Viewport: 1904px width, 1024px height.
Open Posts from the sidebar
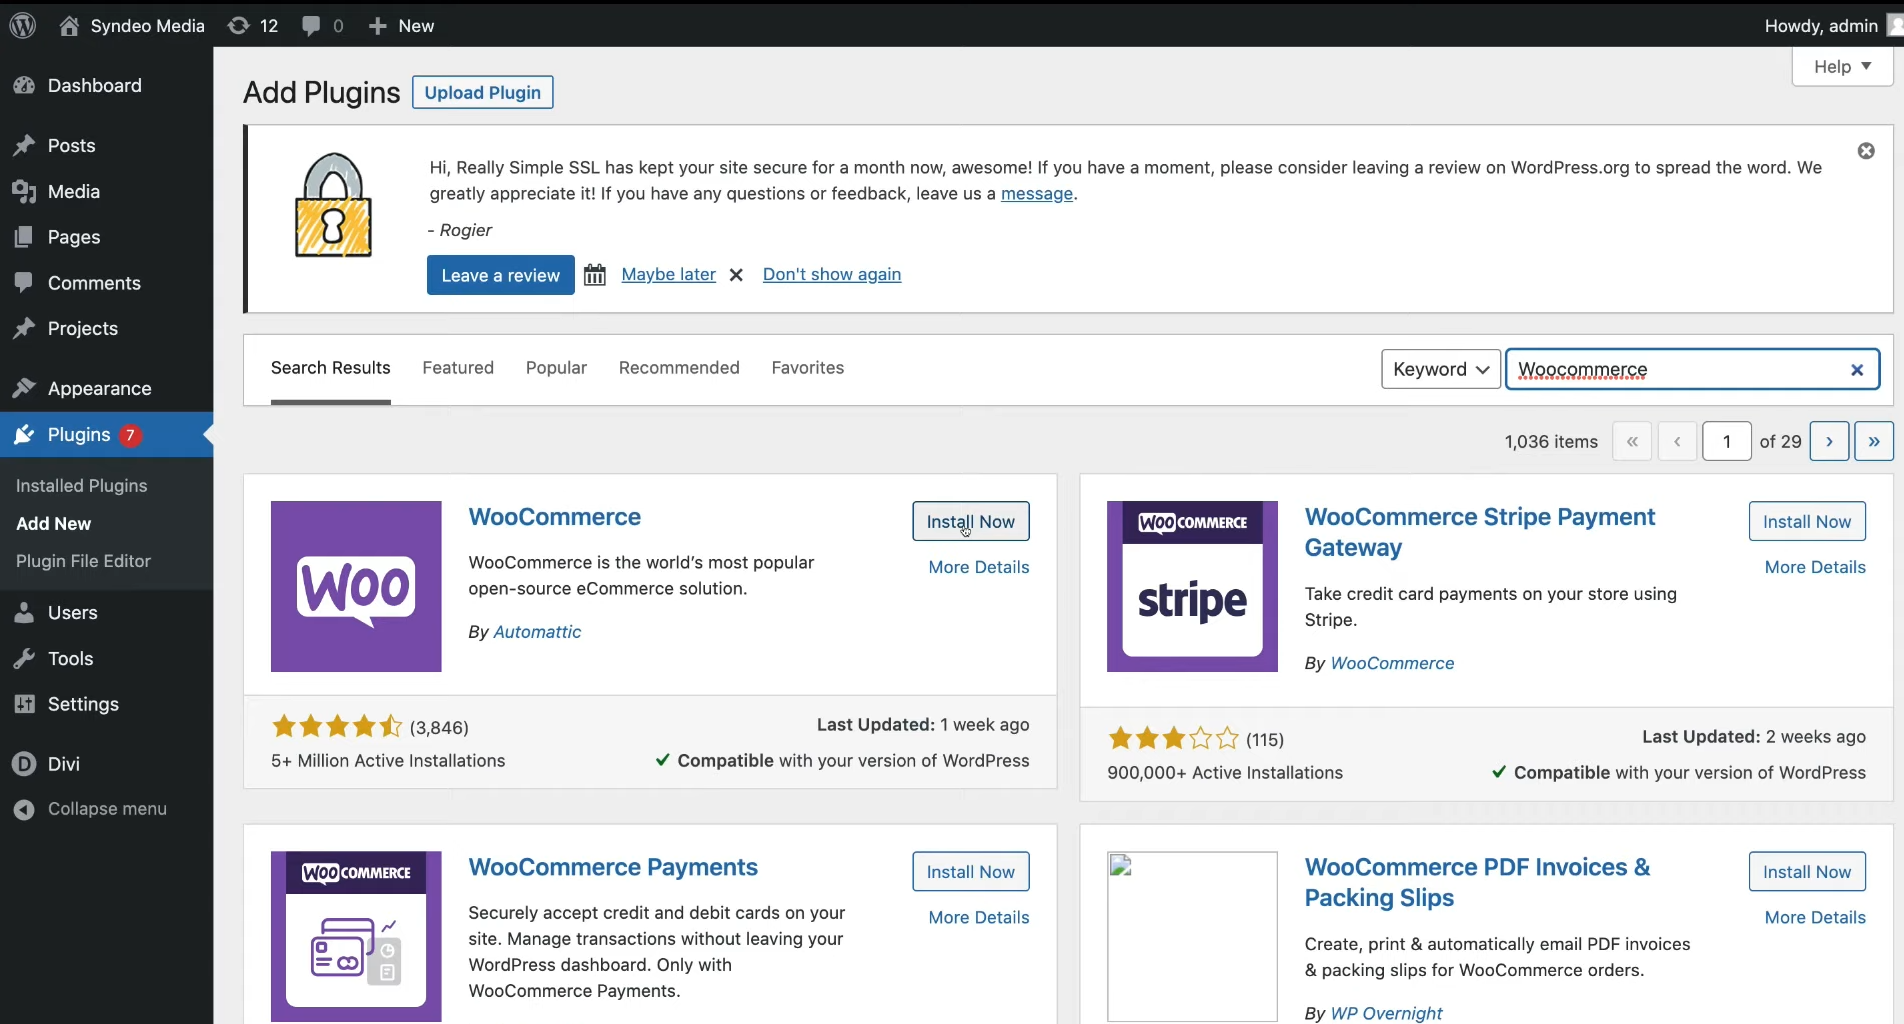click(x=106, y=145)
